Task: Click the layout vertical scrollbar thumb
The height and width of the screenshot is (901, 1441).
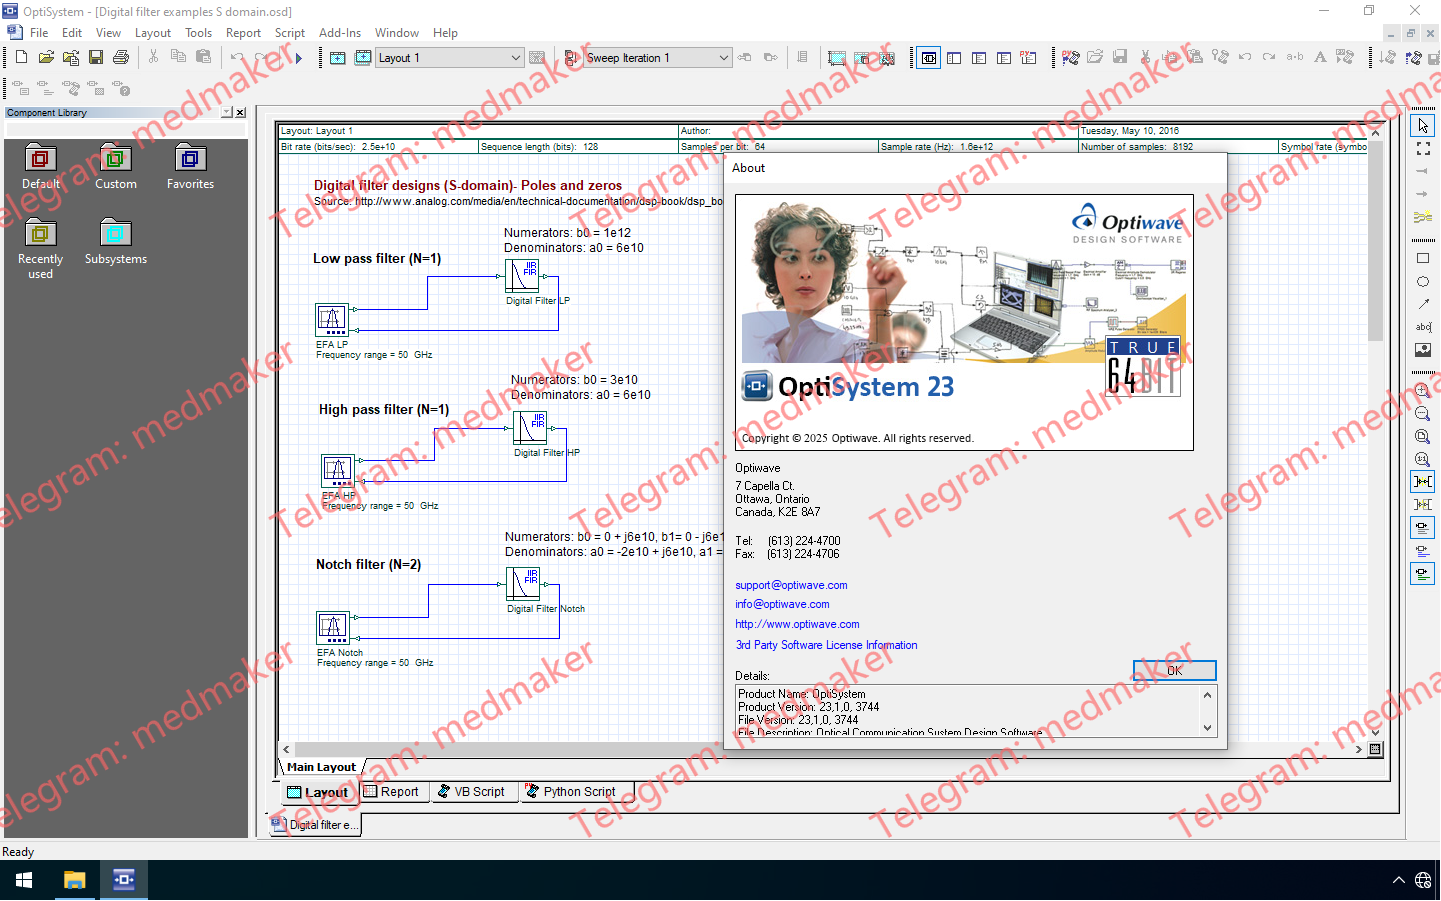Action: click(1375, 240)
